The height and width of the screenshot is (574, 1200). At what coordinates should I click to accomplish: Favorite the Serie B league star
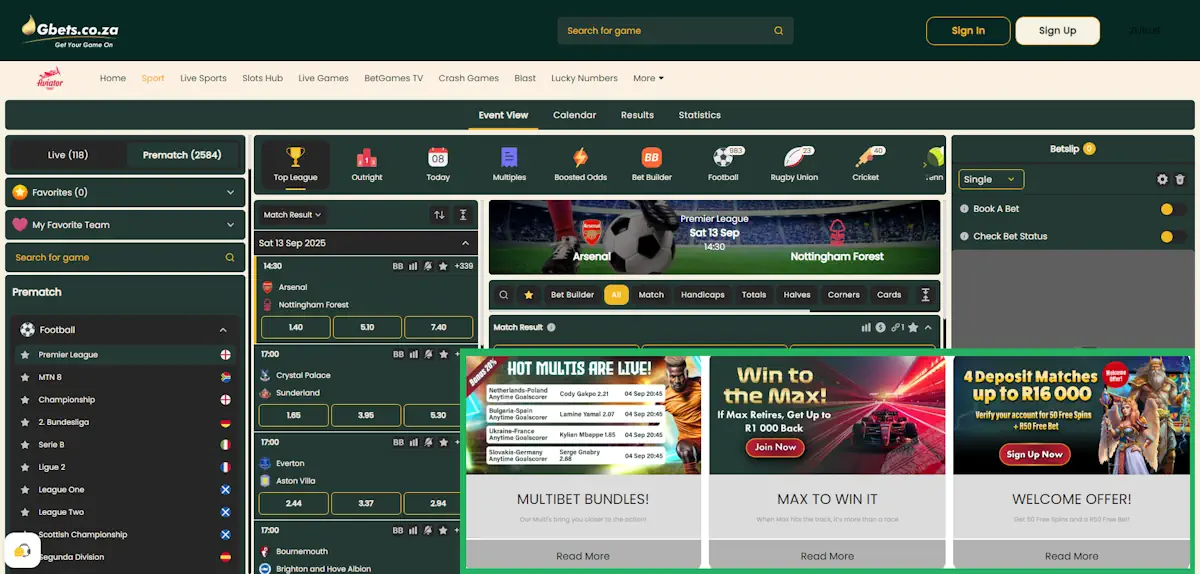26,445
